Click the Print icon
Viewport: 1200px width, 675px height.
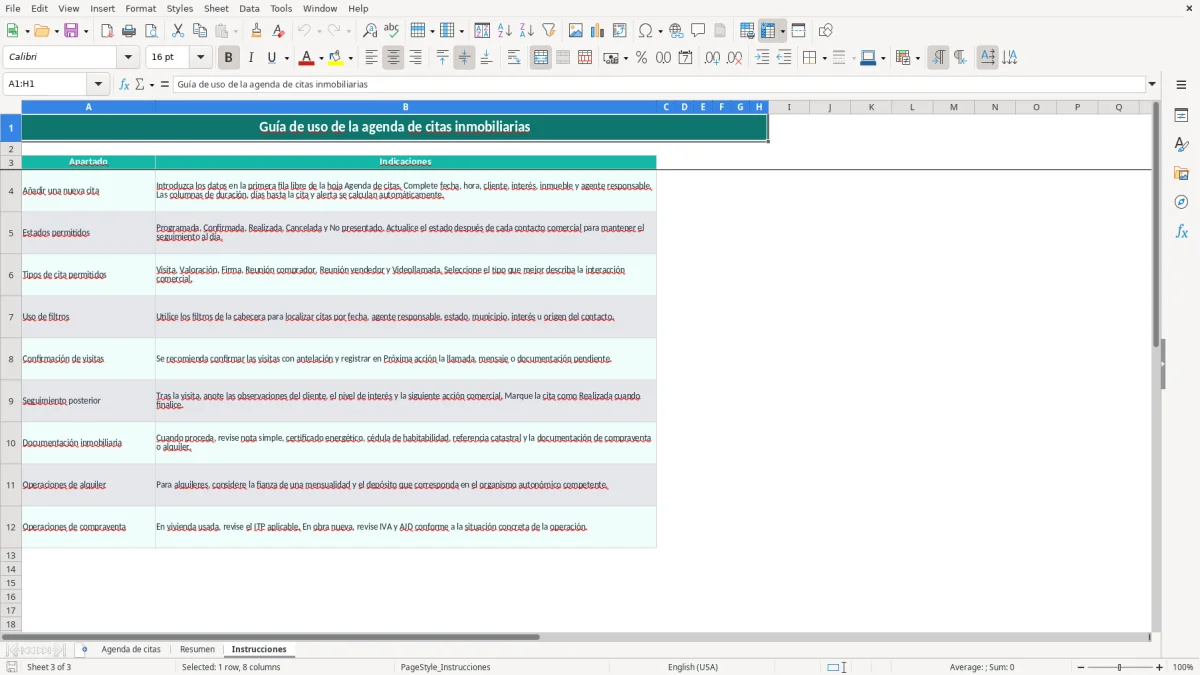(x=129, y=31)
